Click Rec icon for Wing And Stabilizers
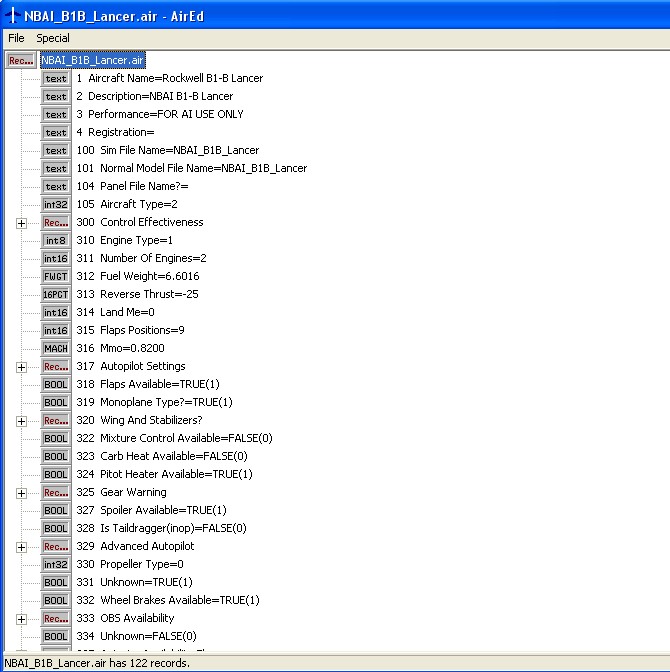Image resolution: width=670 pixels, height=672 pixels. [x=56, y=420]
